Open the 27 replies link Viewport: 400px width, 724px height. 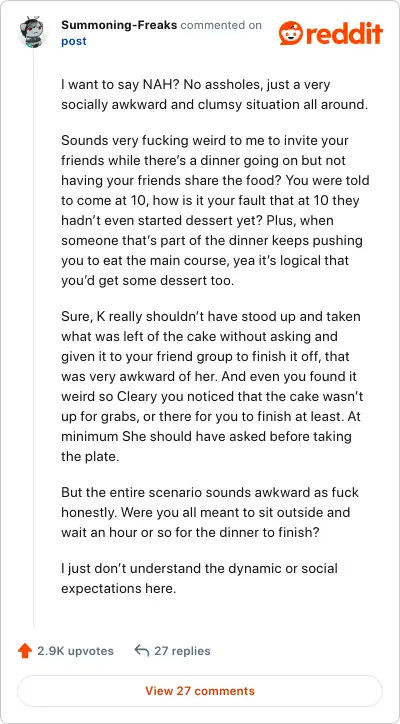pos(182,651)
